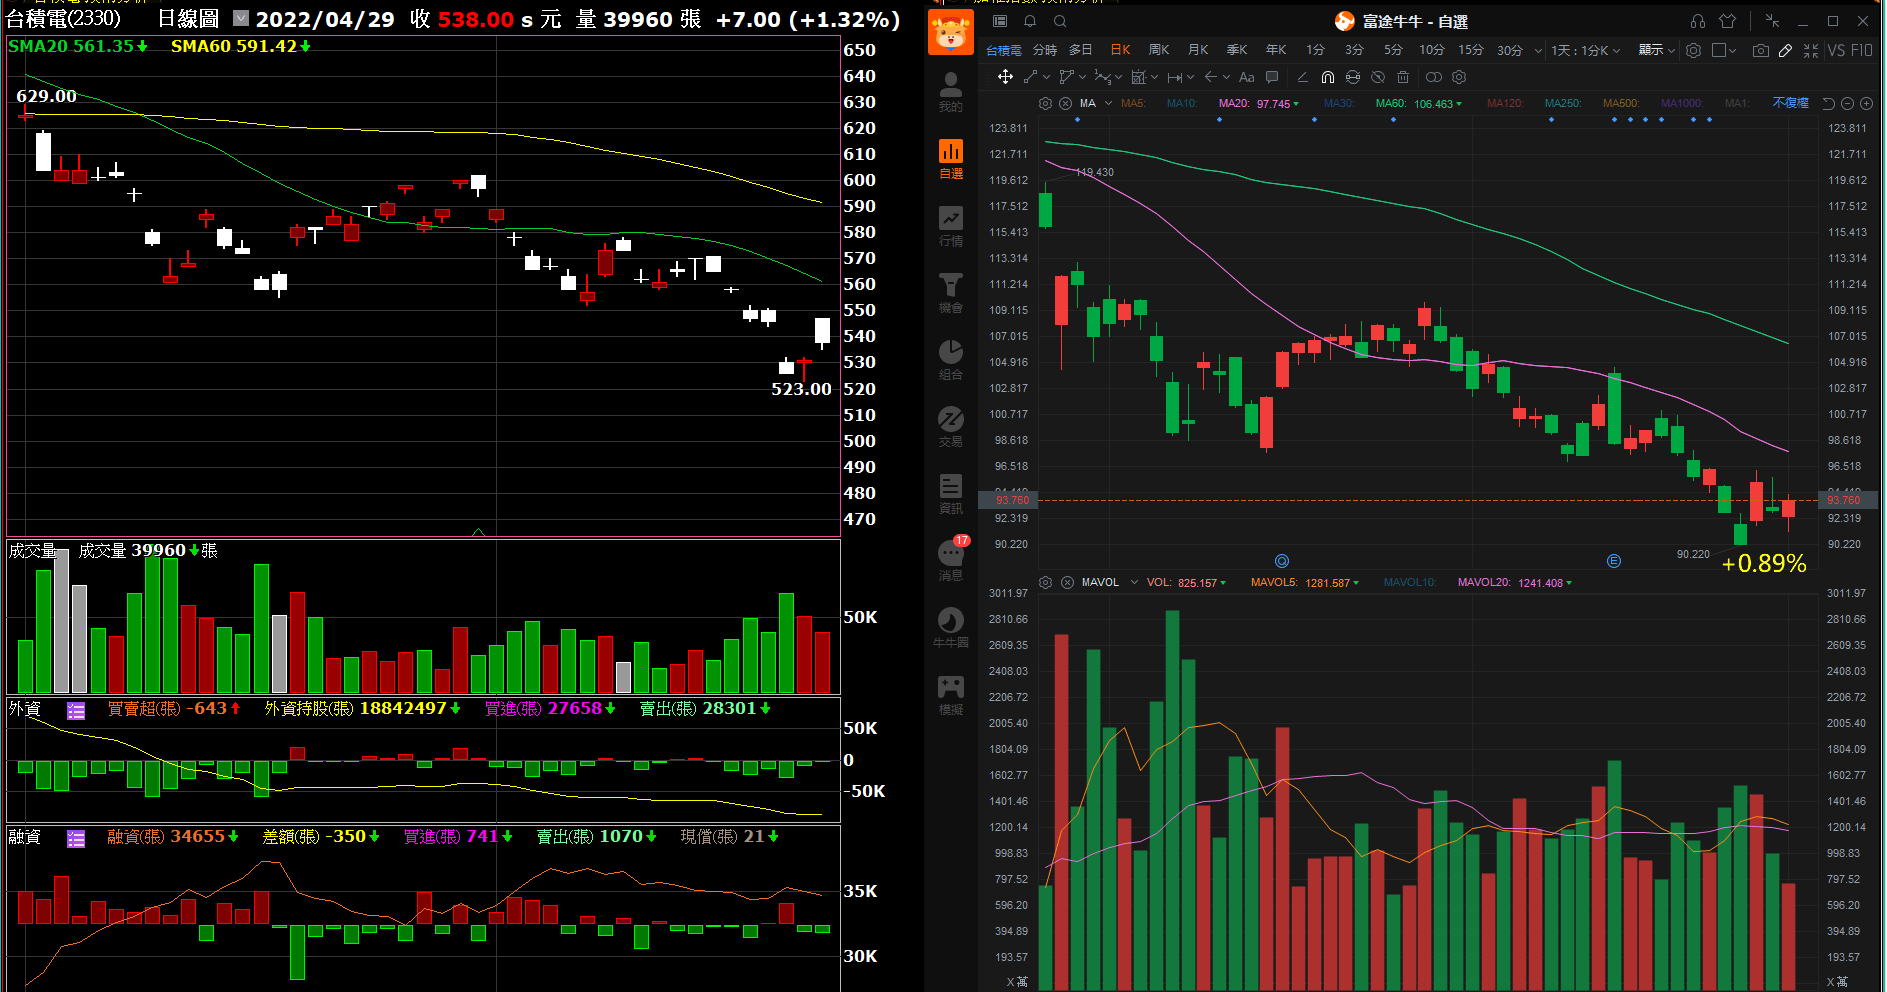Viewport: 1887px width, 992px height.
Task: Open chart layout box dropdown
Action: coord(1724,50)
